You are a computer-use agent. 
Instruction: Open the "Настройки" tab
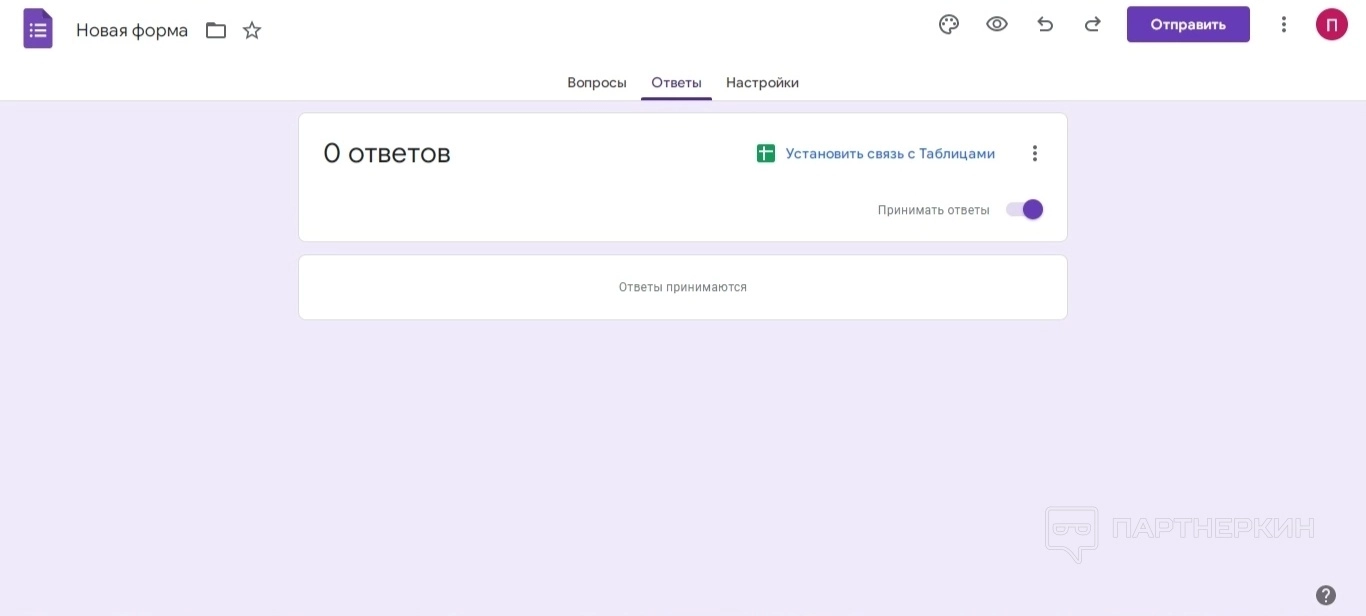762,82
